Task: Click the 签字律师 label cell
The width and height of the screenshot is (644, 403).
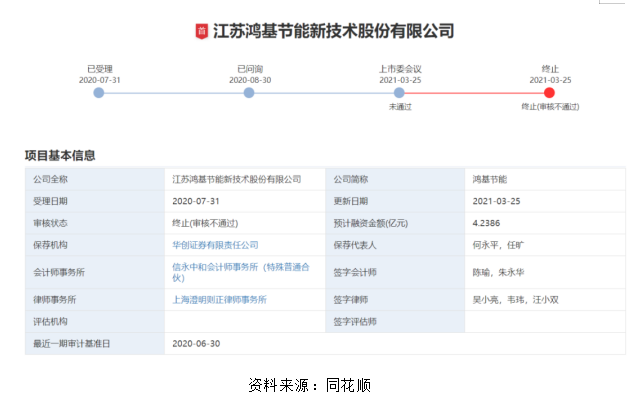Action: point(395,300)
